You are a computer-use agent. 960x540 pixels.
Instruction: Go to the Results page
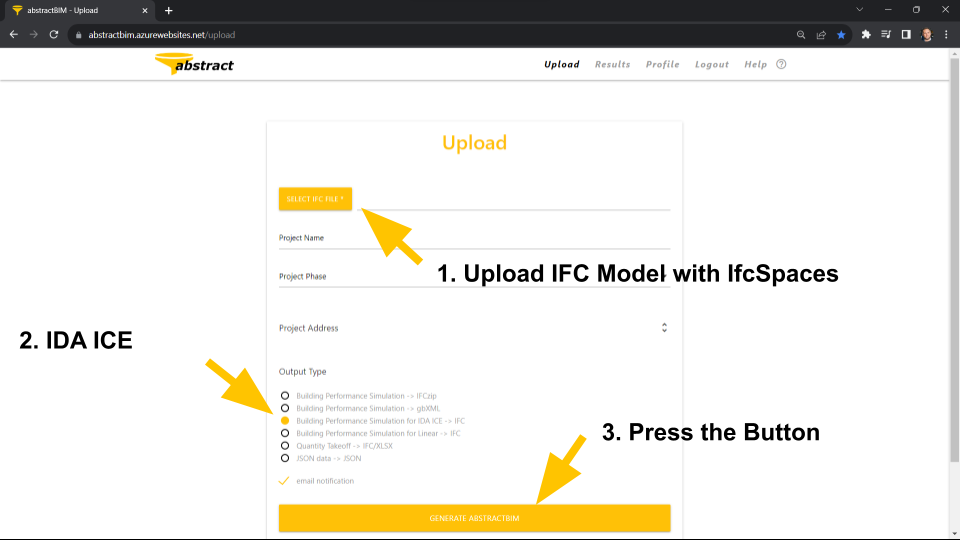coord(612,64)
